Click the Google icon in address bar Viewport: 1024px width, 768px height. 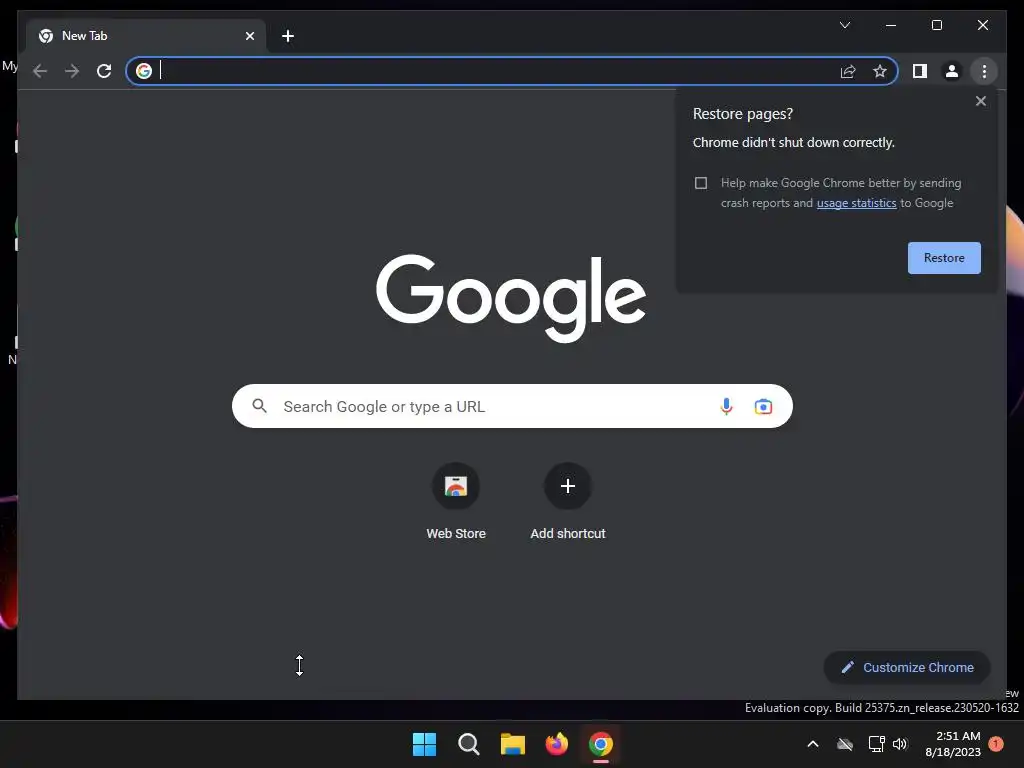click(144, 71)
